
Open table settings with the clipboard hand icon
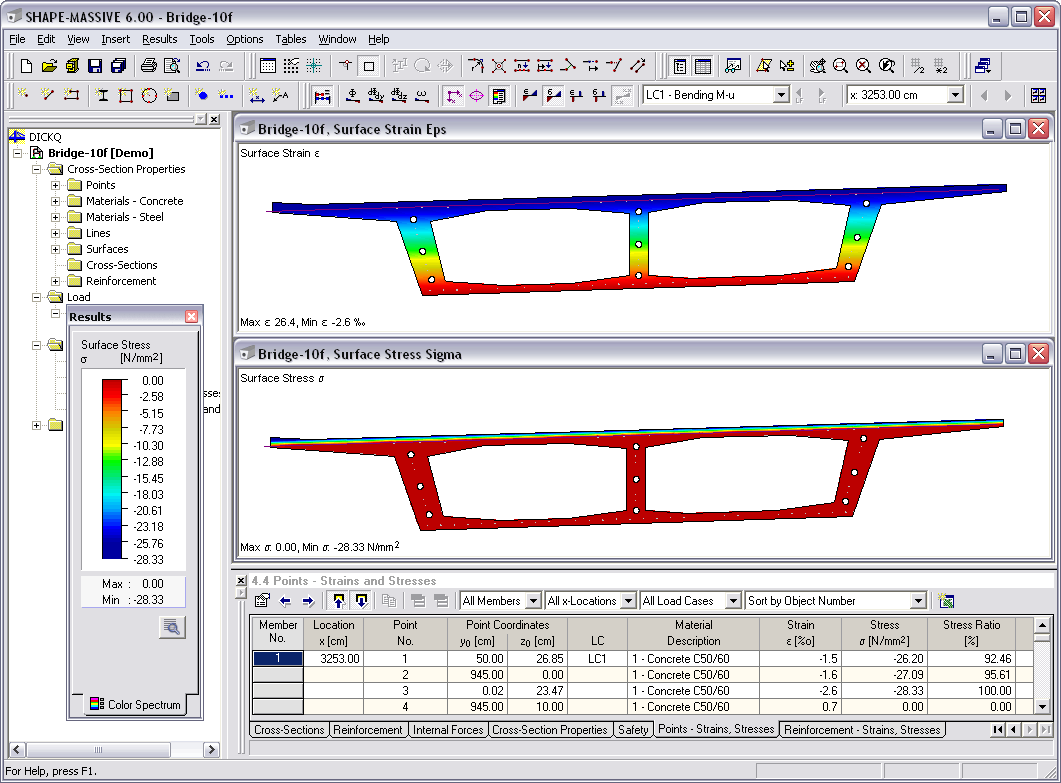pos(263,601)
